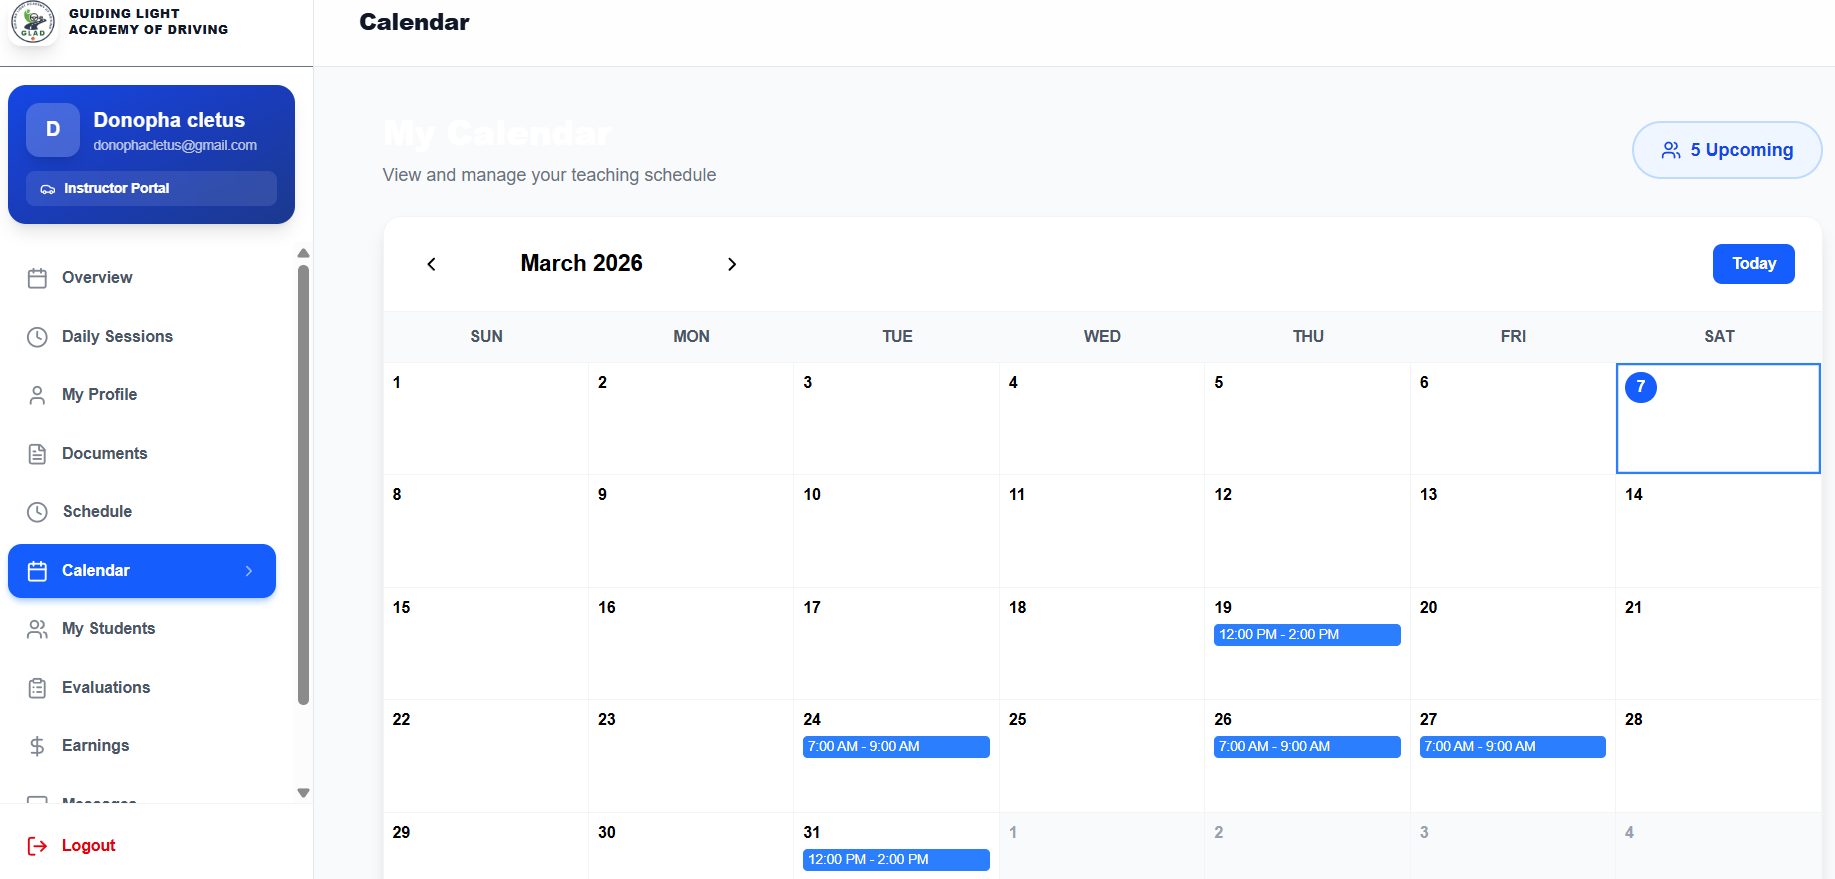Click the My Students people icon
The image size is (1835, 879).
(x=37, y=629)
